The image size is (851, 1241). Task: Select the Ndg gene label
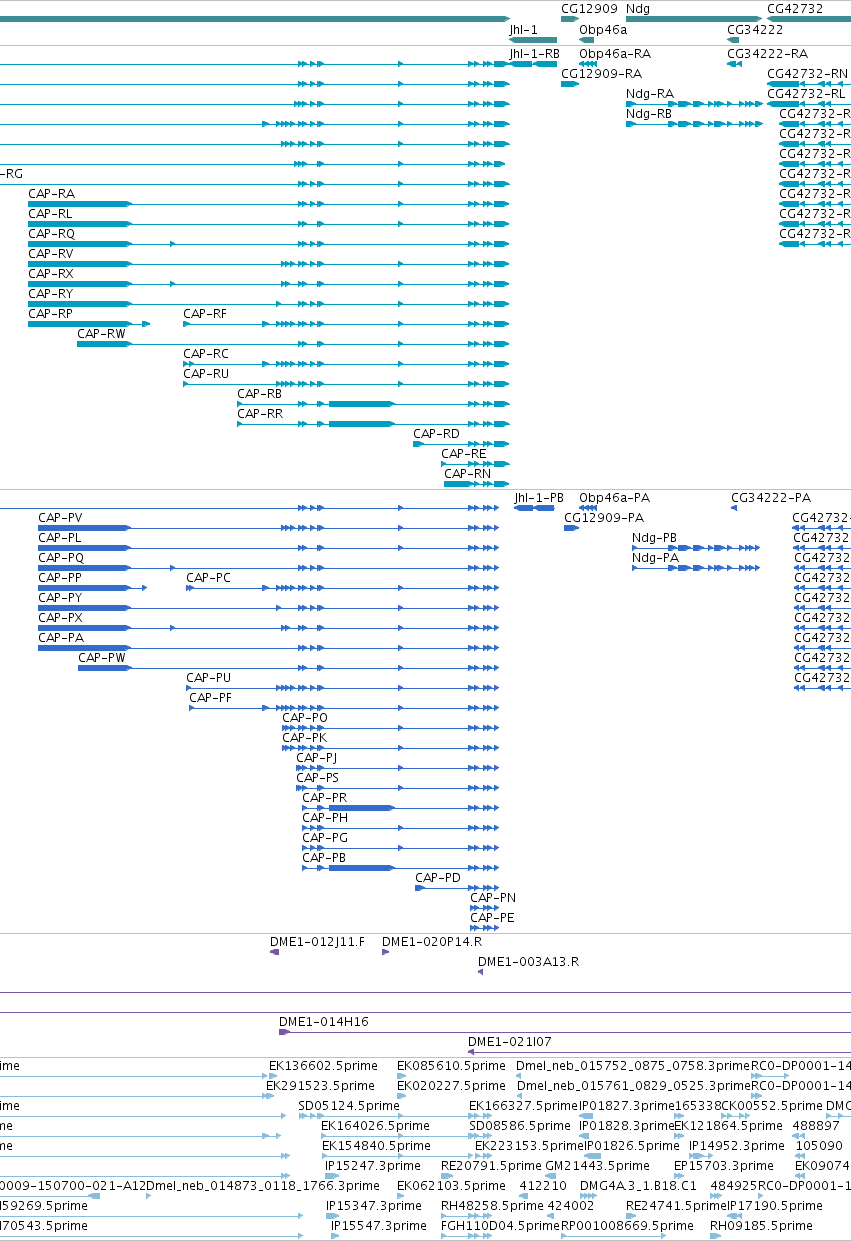638,9
